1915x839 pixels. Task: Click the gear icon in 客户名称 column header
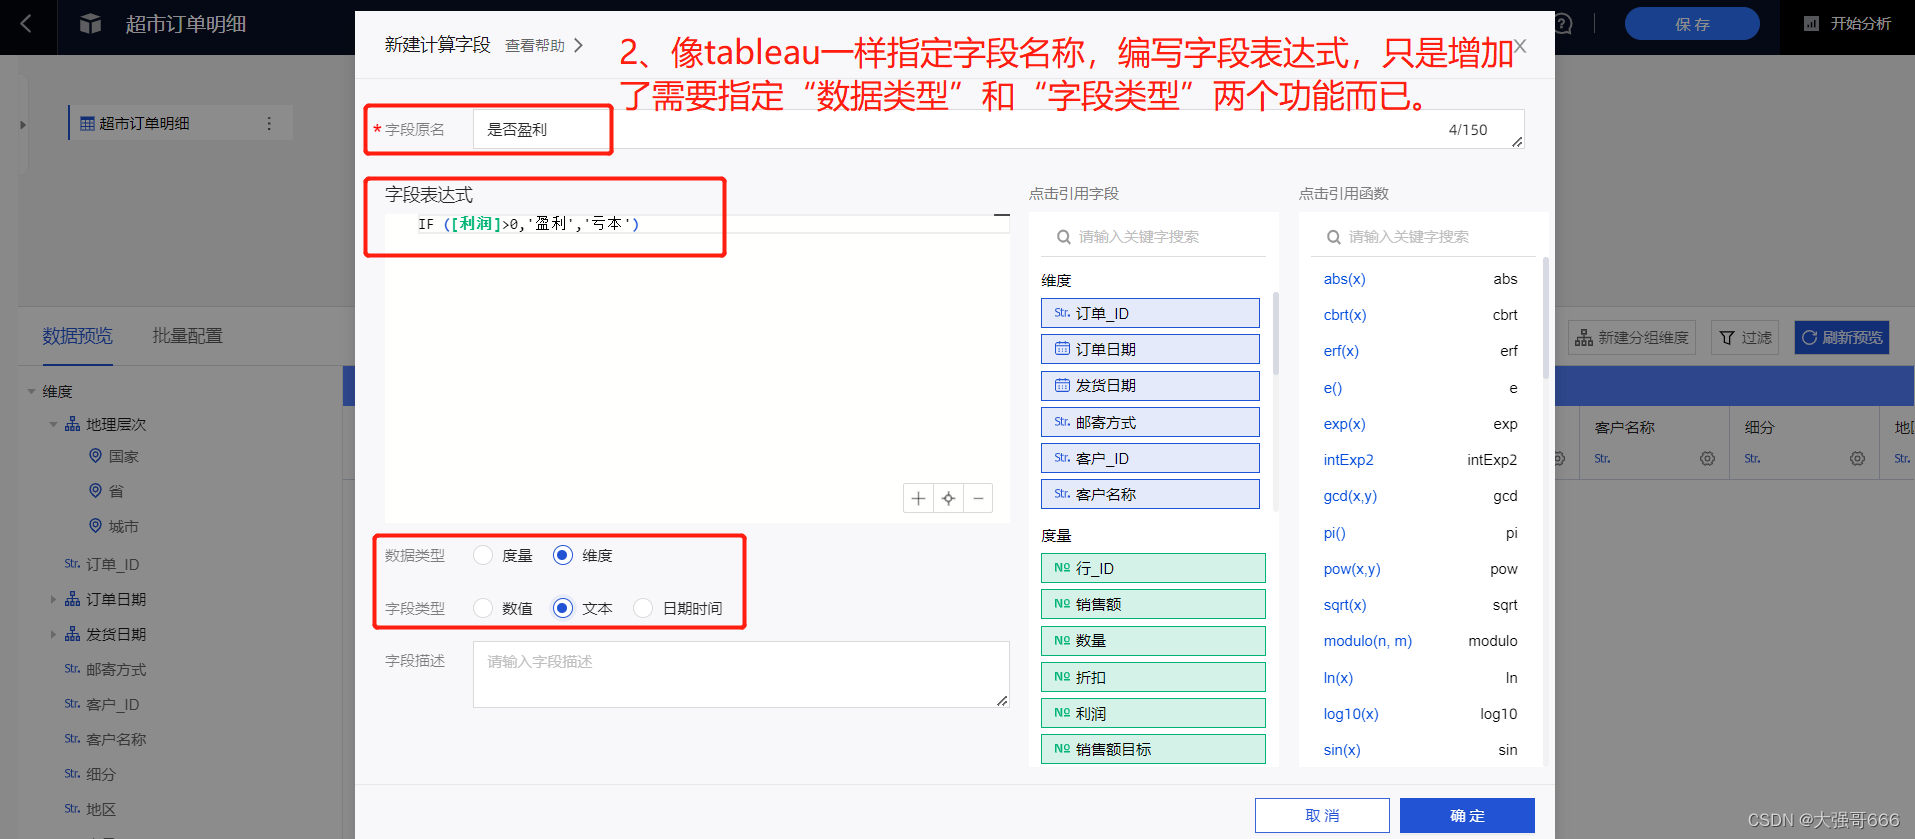pos(1707,458)
